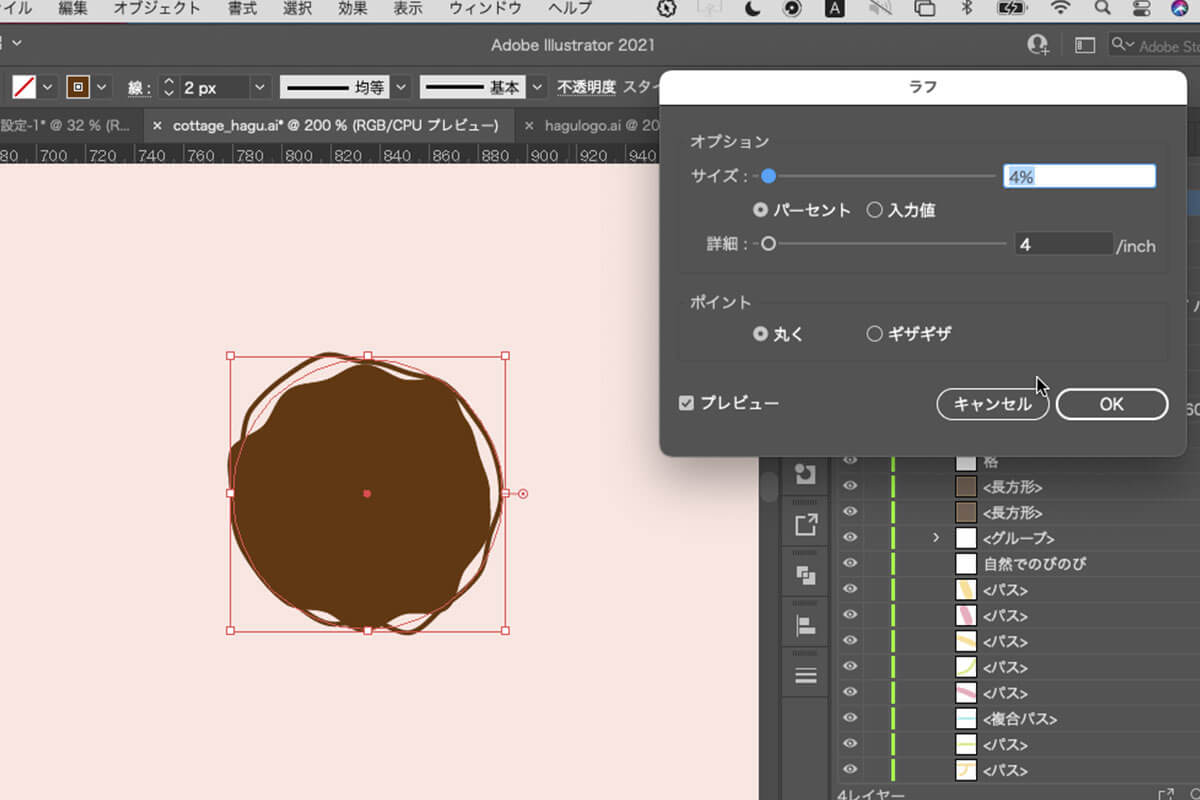Select the 入力値 radio option
Viewport: 1200px width, 800px height.
pos(874,210)
